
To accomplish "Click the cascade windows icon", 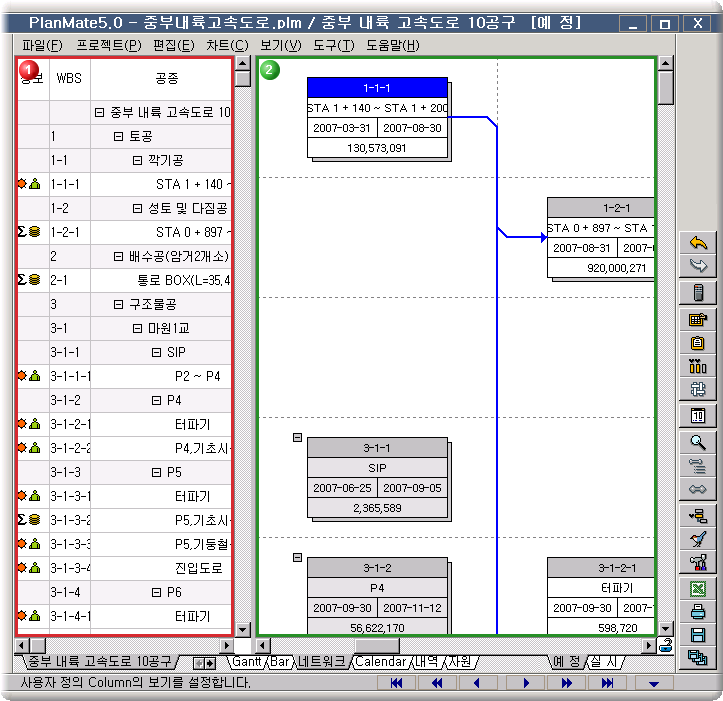I will pos(698,657).
